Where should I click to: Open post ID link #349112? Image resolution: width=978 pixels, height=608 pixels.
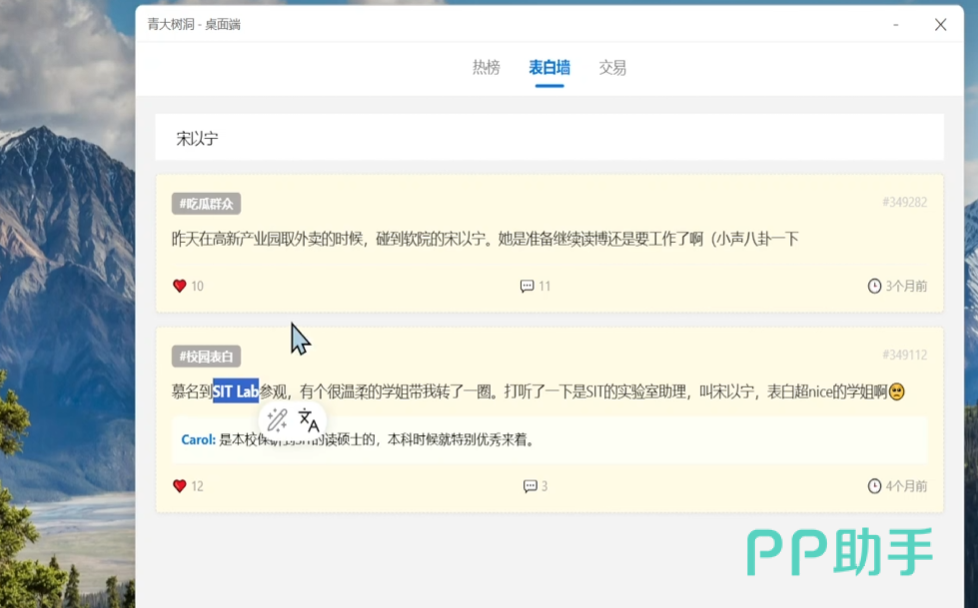click(904, 355)
